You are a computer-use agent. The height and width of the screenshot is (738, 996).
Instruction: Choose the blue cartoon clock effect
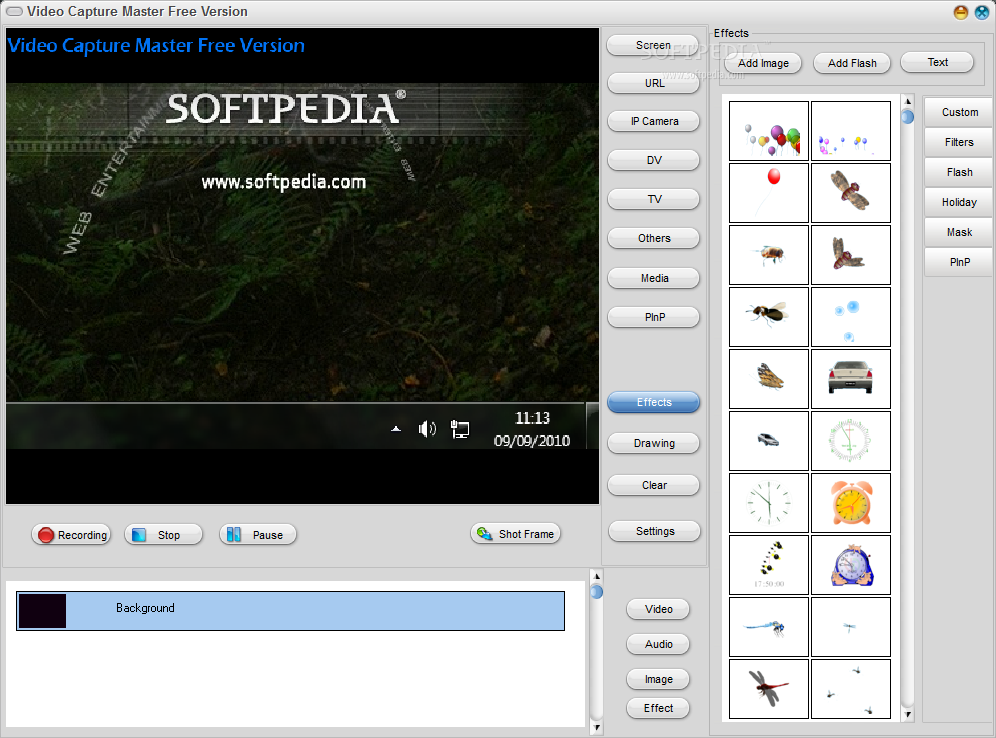click(851, 565)
